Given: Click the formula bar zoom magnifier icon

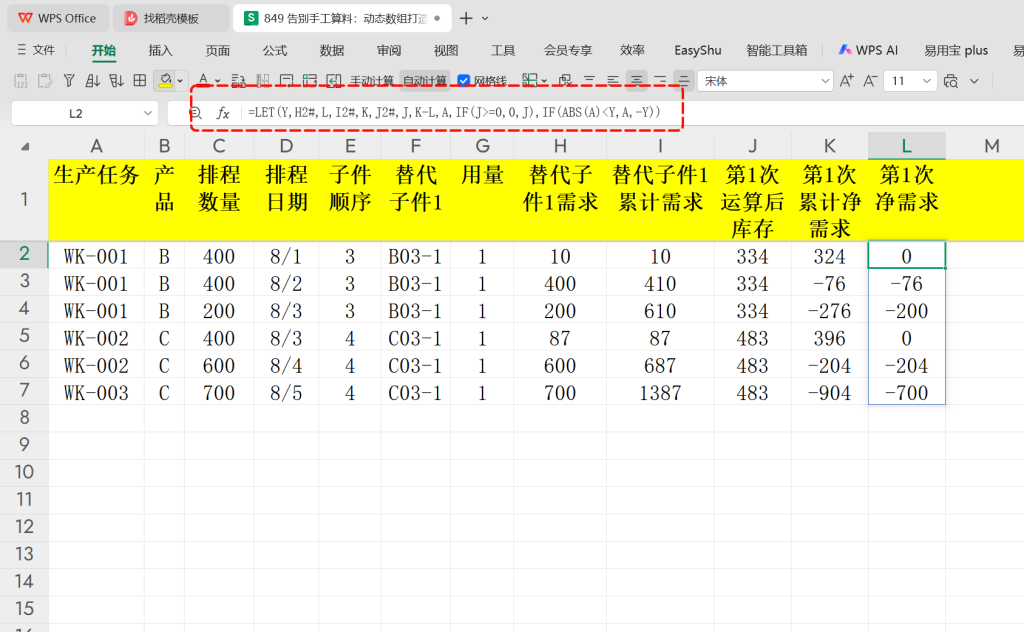Looking at the screenshot, I should point(195,114).
